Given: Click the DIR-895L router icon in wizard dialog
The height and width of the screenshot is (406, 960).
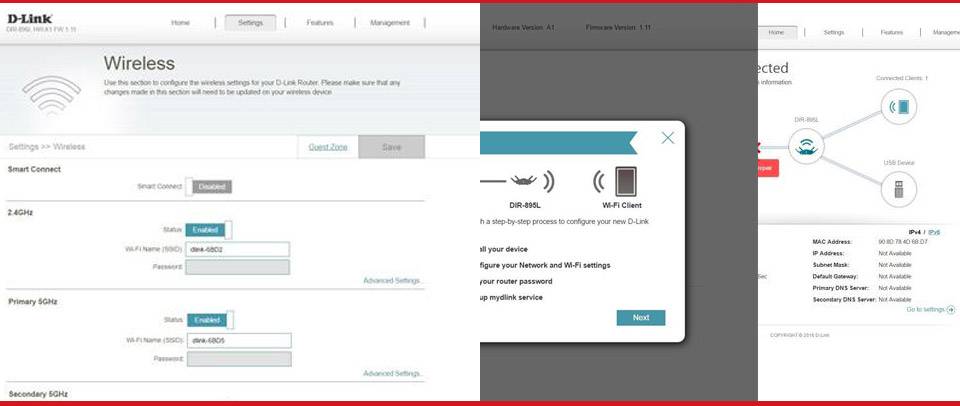Looking at the screenshot, I should click(523, 180).
